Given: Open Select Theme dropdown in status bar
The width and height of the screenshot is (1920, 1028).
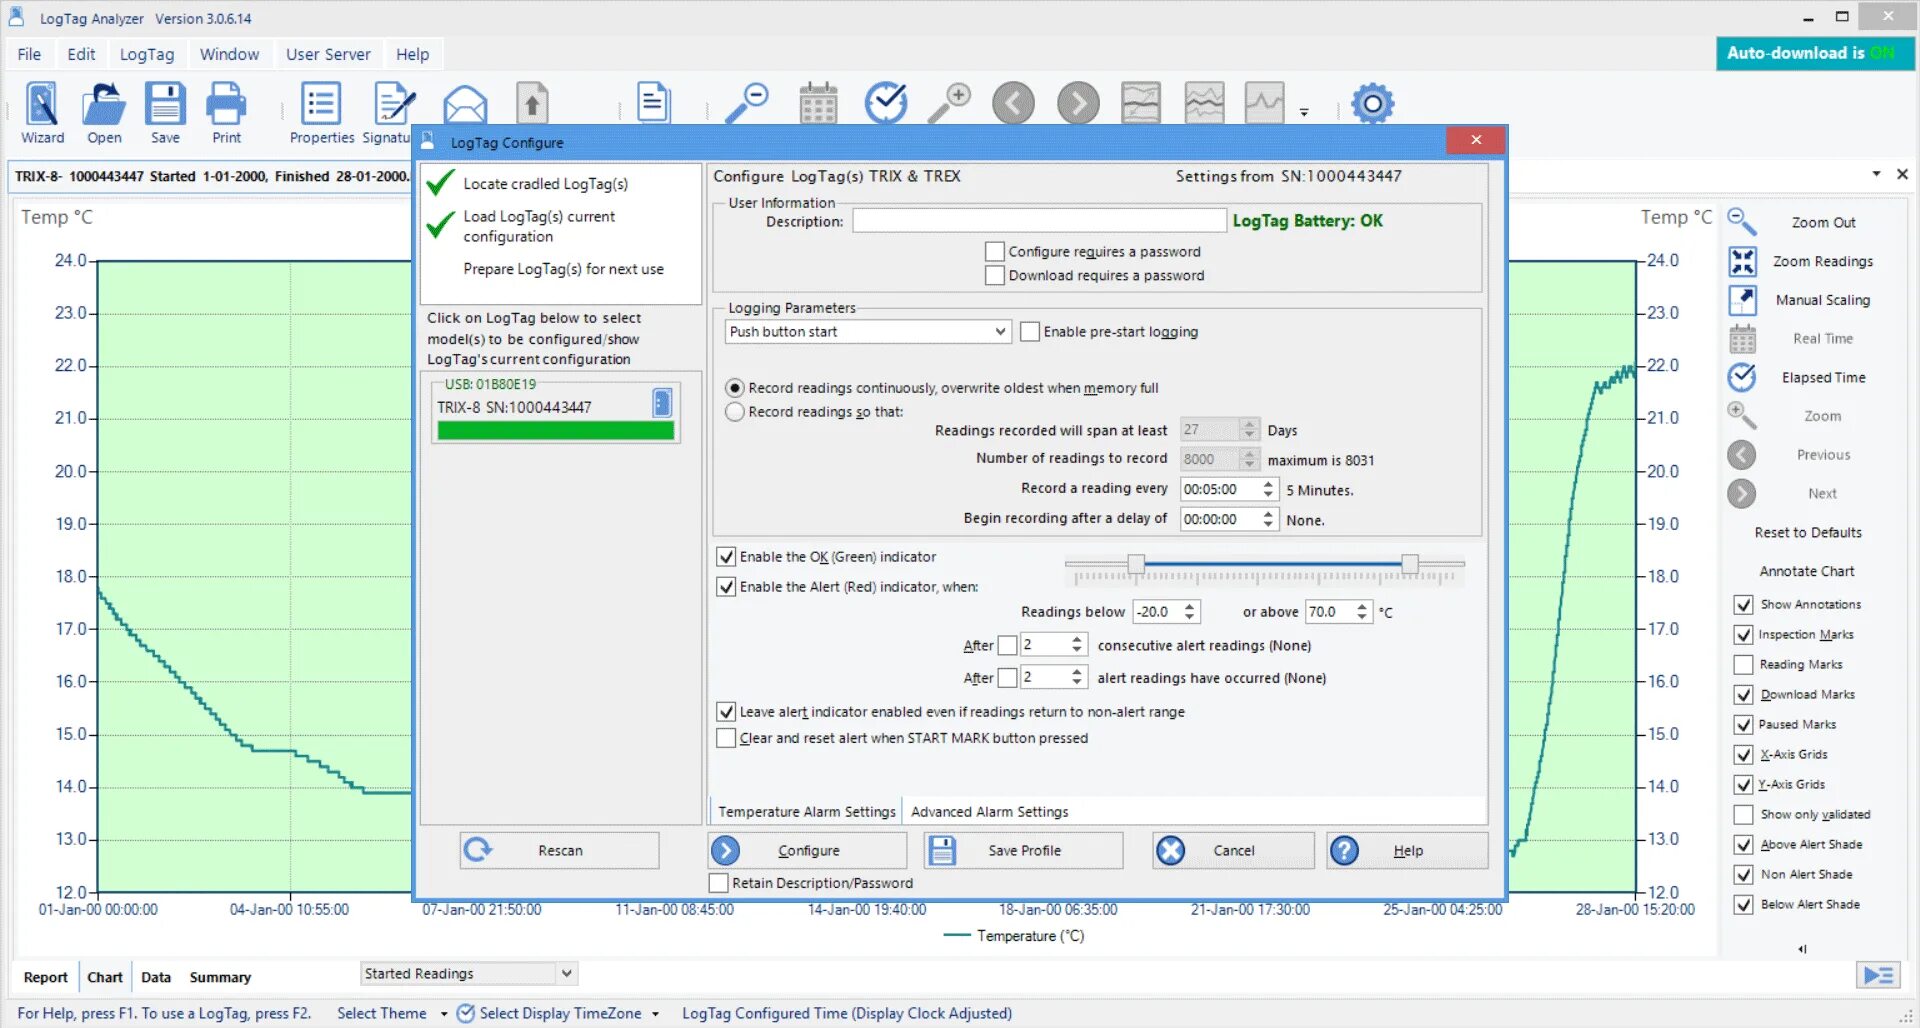Looking at the screenshot, I should (x=391, y=1013).
